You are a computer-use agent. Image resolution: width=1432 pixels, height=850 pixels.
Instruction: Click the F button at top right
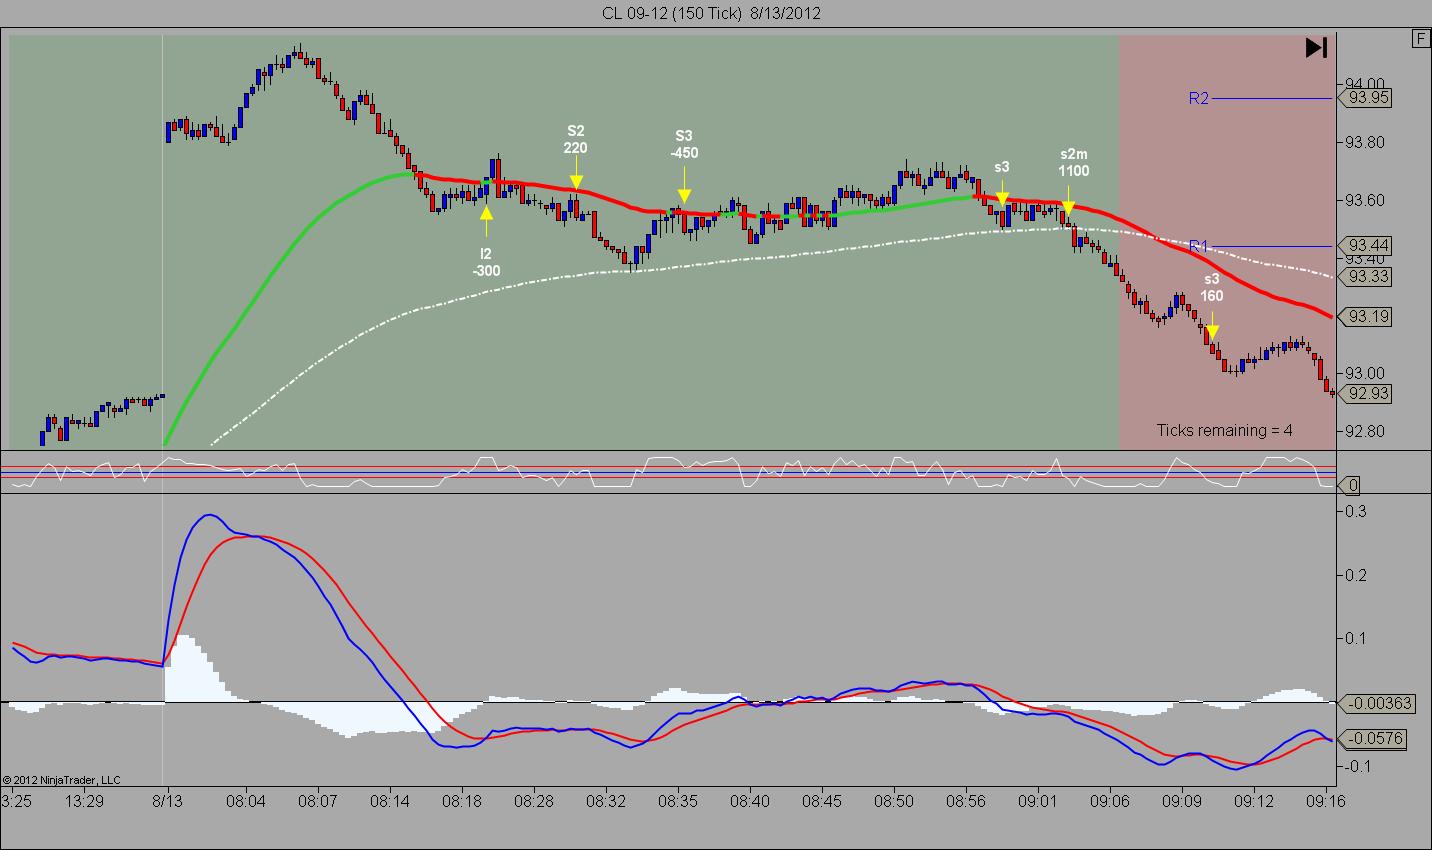pyautogui.click(x=1421, y=39)
